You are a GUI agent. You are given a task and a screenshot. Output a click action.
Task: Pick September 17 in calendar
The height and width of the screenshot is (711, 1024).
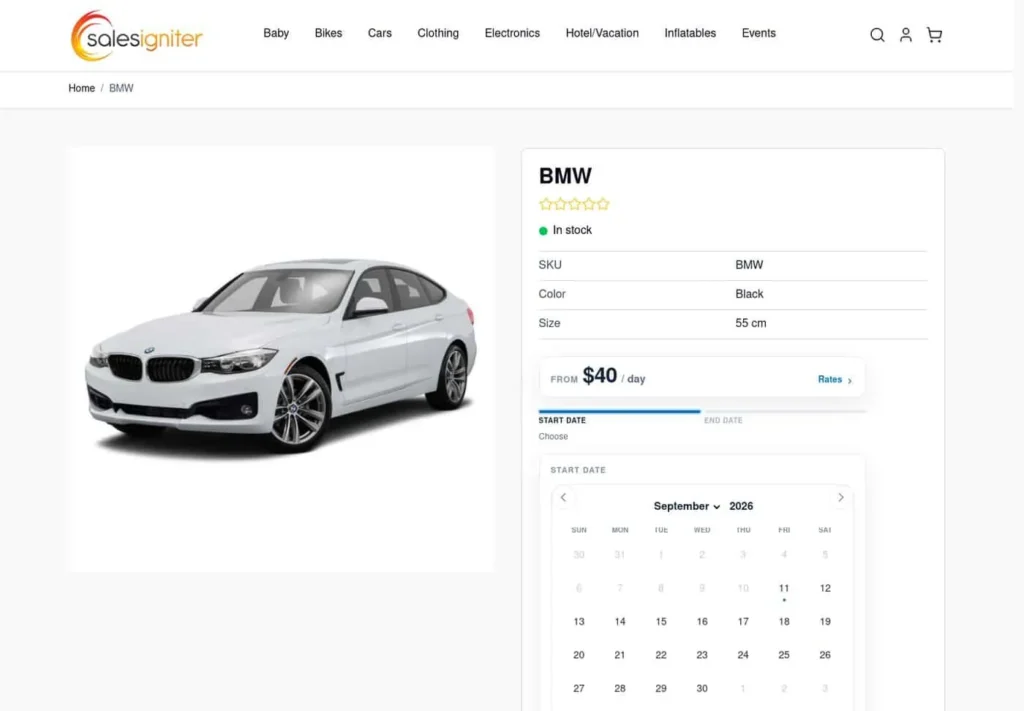click(743, 622)
